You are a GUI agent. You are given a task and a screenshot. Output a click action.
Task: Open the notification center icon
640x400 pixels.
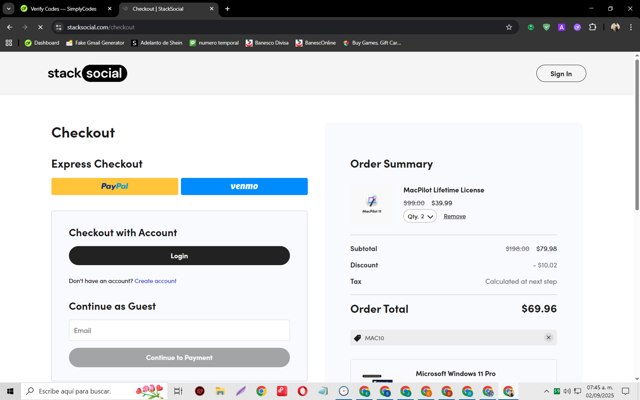[x=625, y=391]
